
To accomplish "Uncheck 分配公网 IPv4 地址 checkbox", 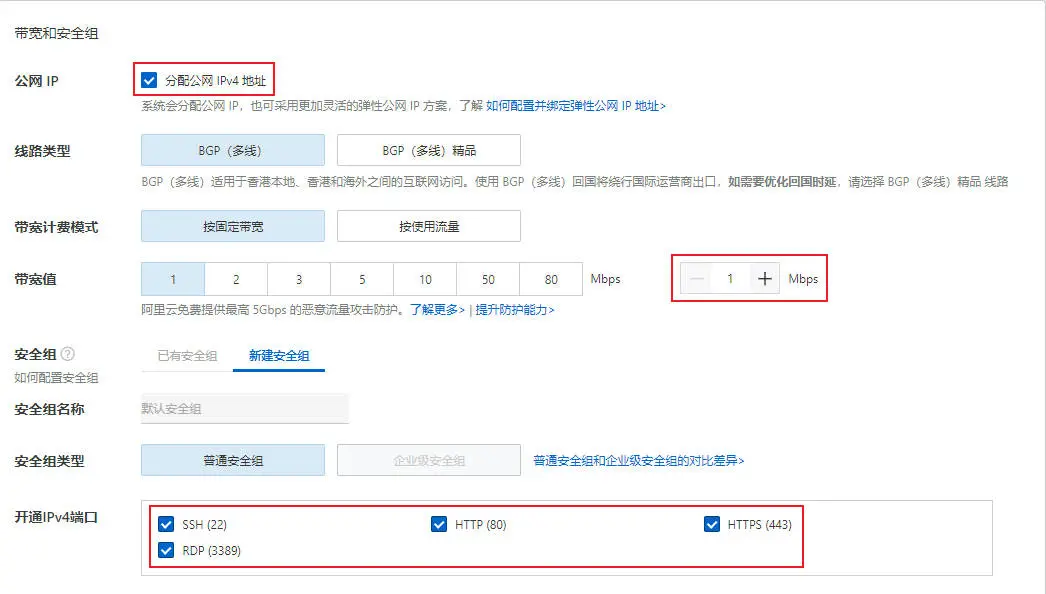I will (149, 81).
